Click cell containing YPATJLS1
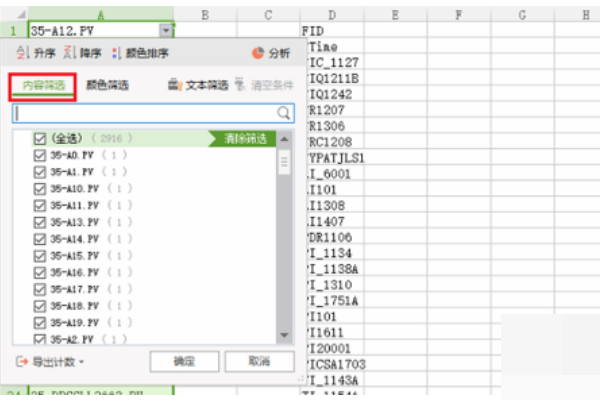This screenshot has width=600, height=400. pos(336,158)
